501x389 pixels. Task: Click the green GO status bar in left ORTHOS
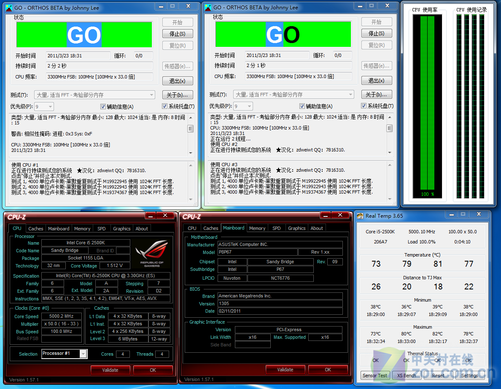click(x=84, y=35)
